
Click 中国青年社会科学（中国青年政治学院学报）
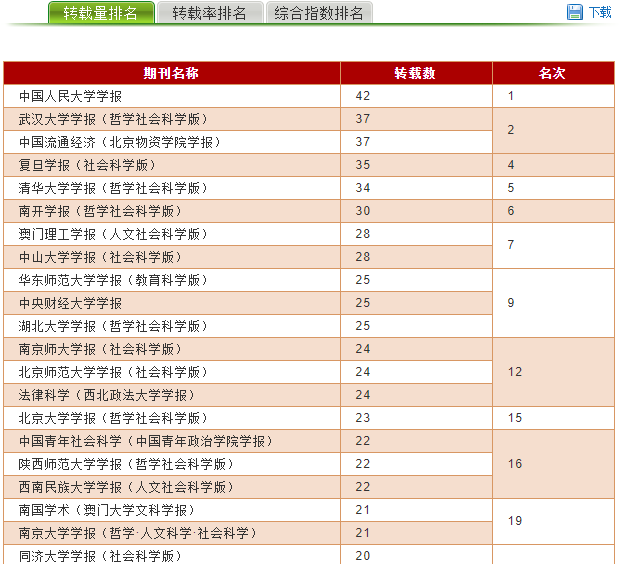click(x=146, y=441)
